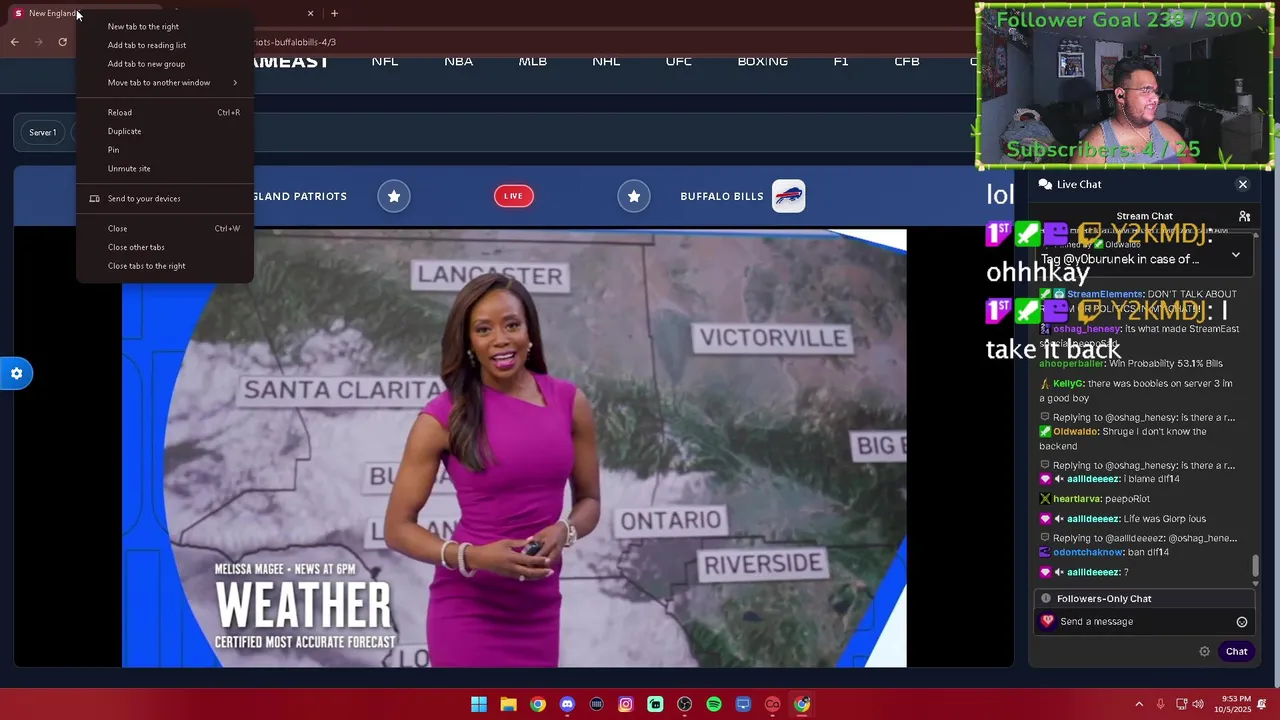Click the Buffalo Bills team logo

coord(789,196)
